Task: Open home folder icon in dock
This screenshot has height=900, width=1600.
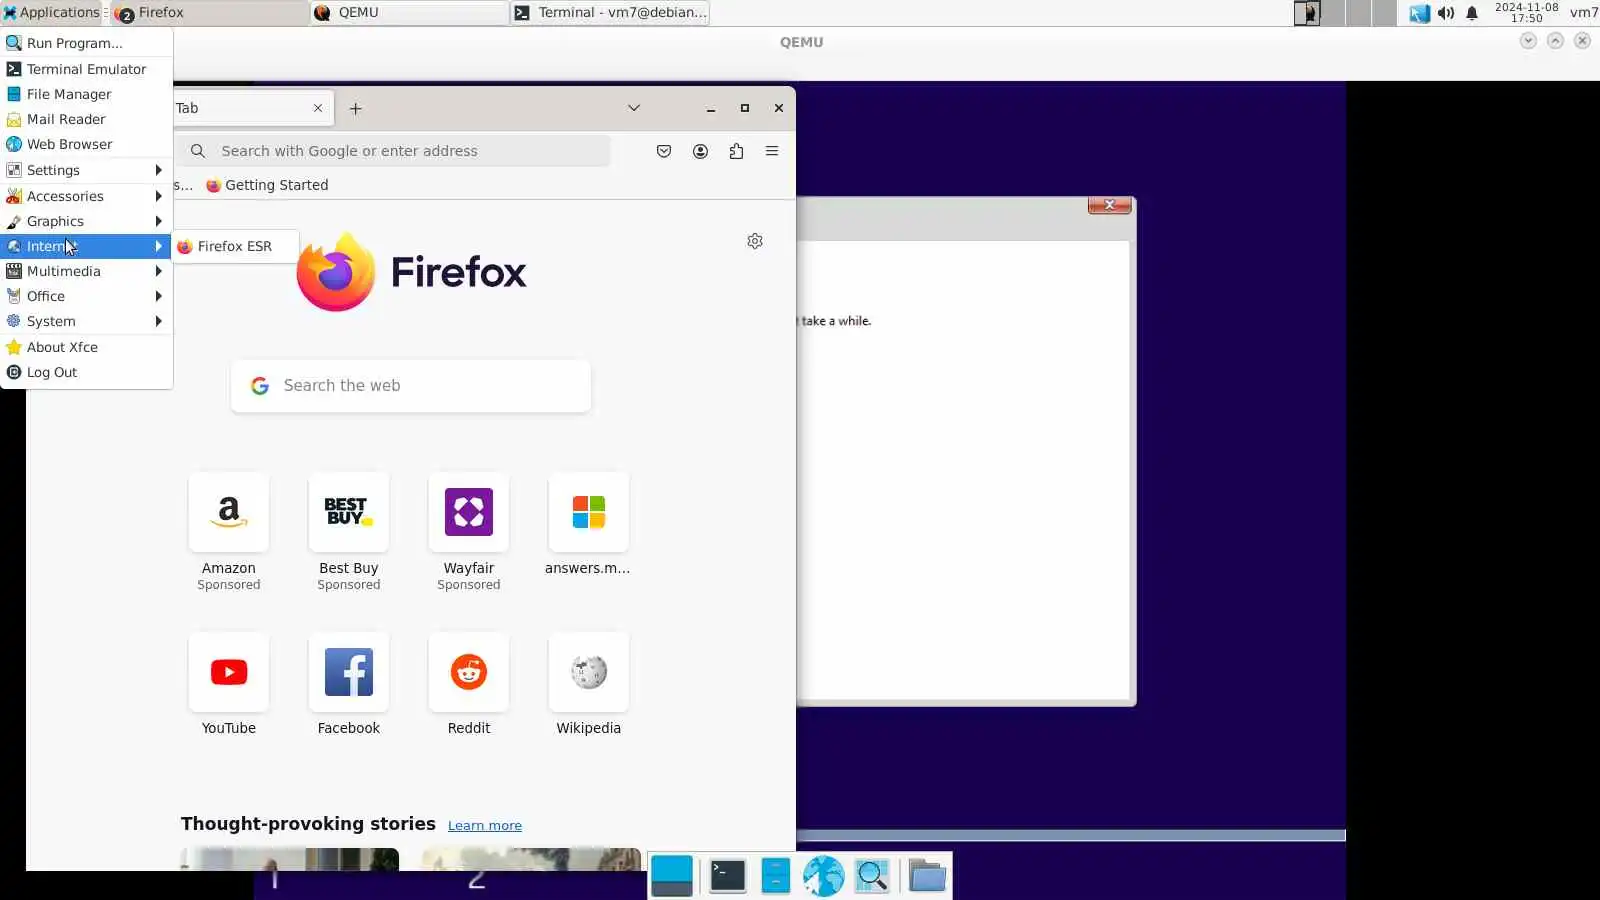Action: pos(927,876)
